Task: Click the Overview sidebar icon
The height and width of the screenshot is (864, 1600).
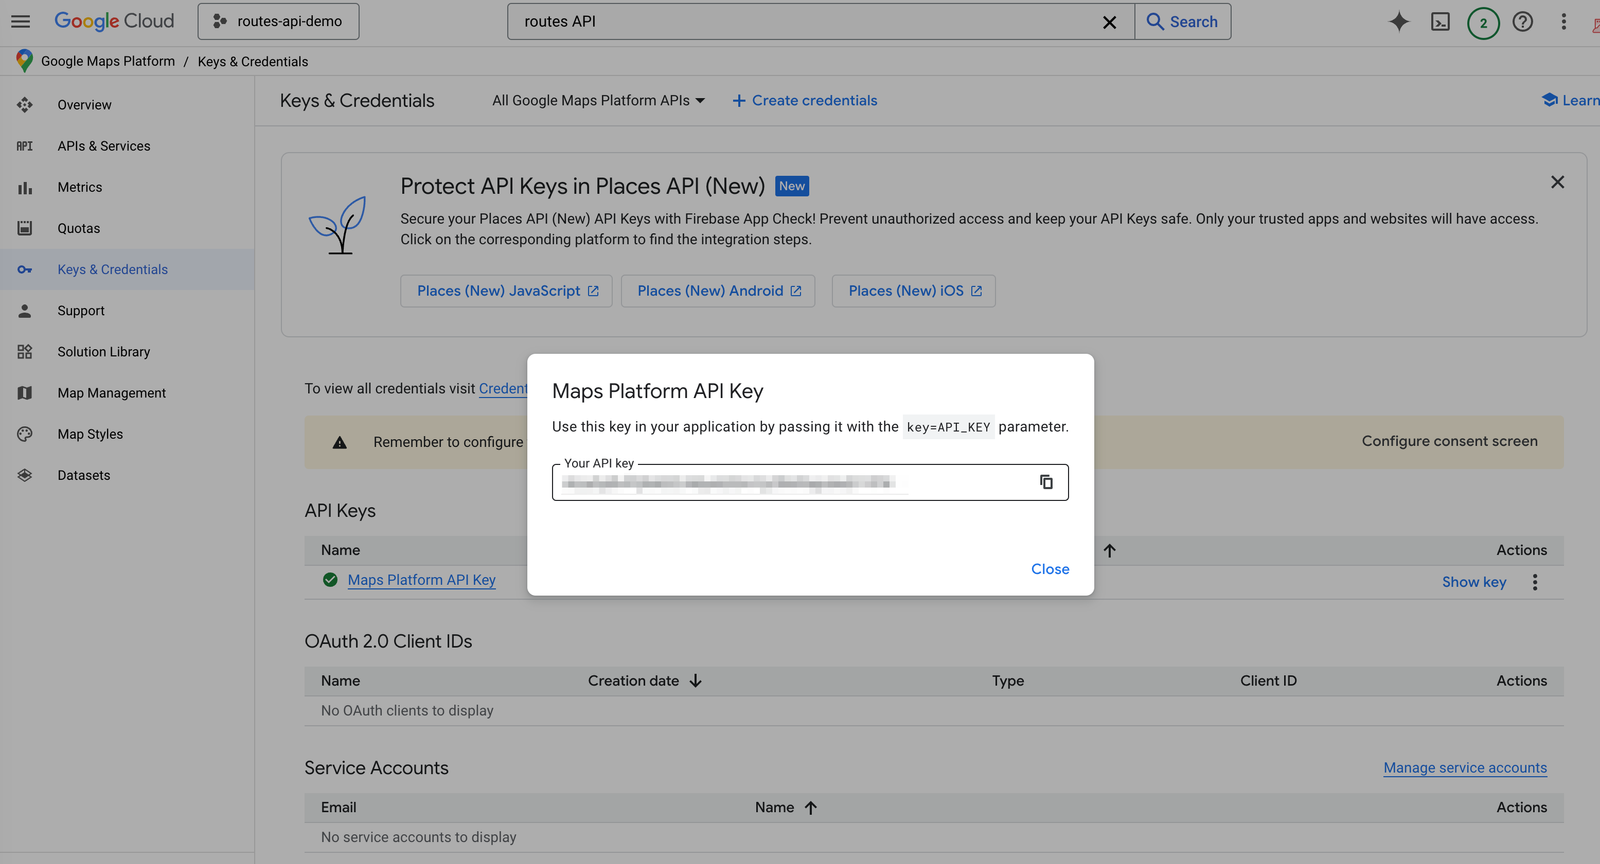Action: point(25,105)
